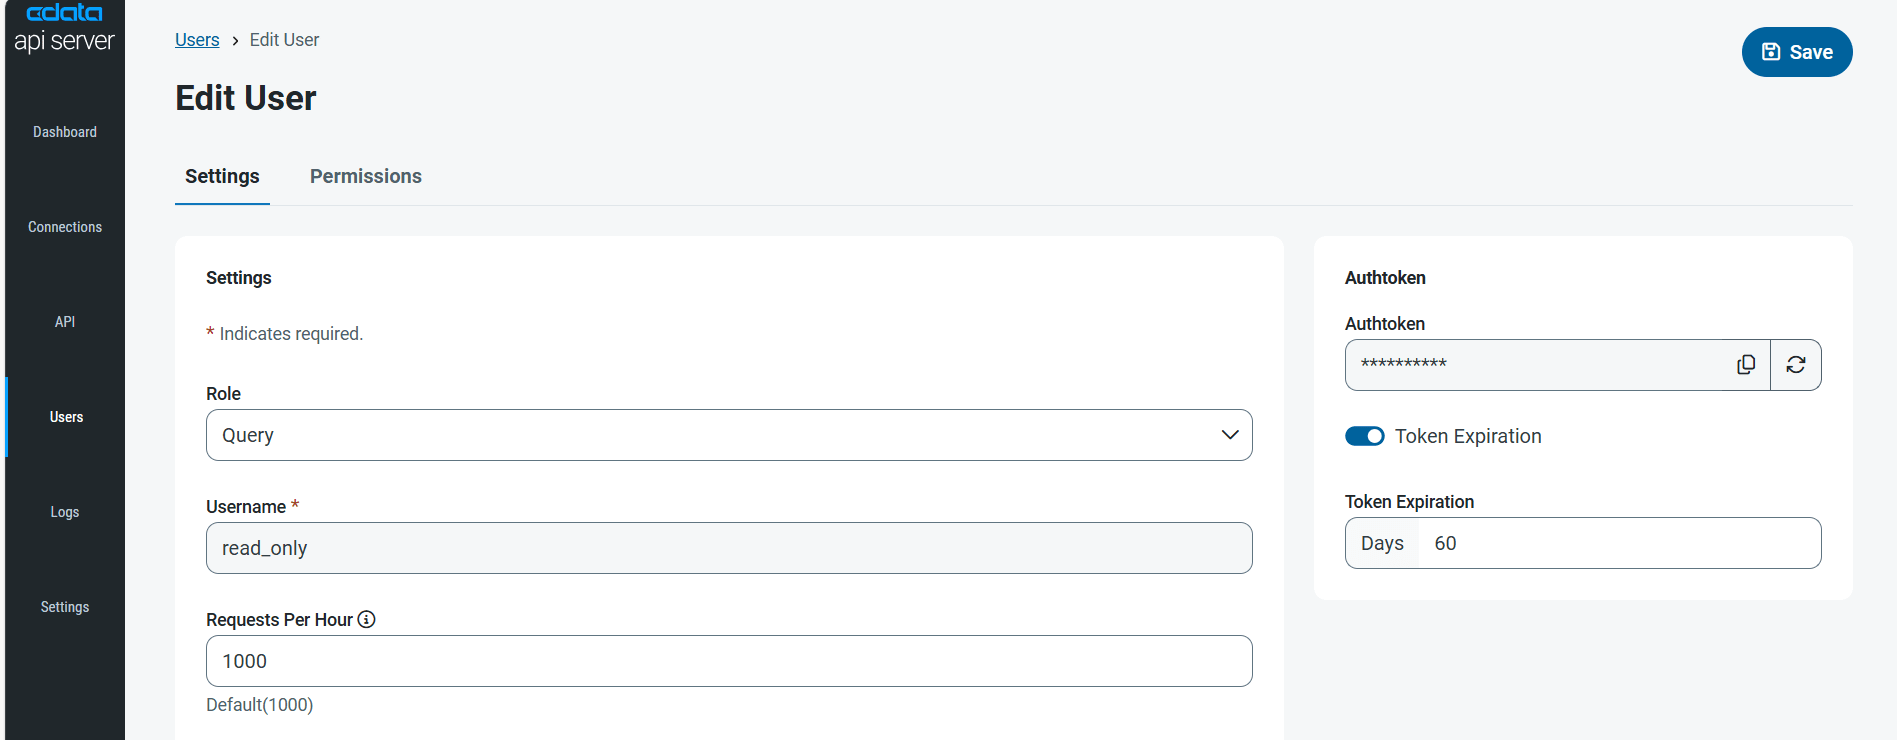The height and width of the screenshot is (740, 1897).
Task: Click the breadcrumb chevron separator
Action: (x=235, y=41)
